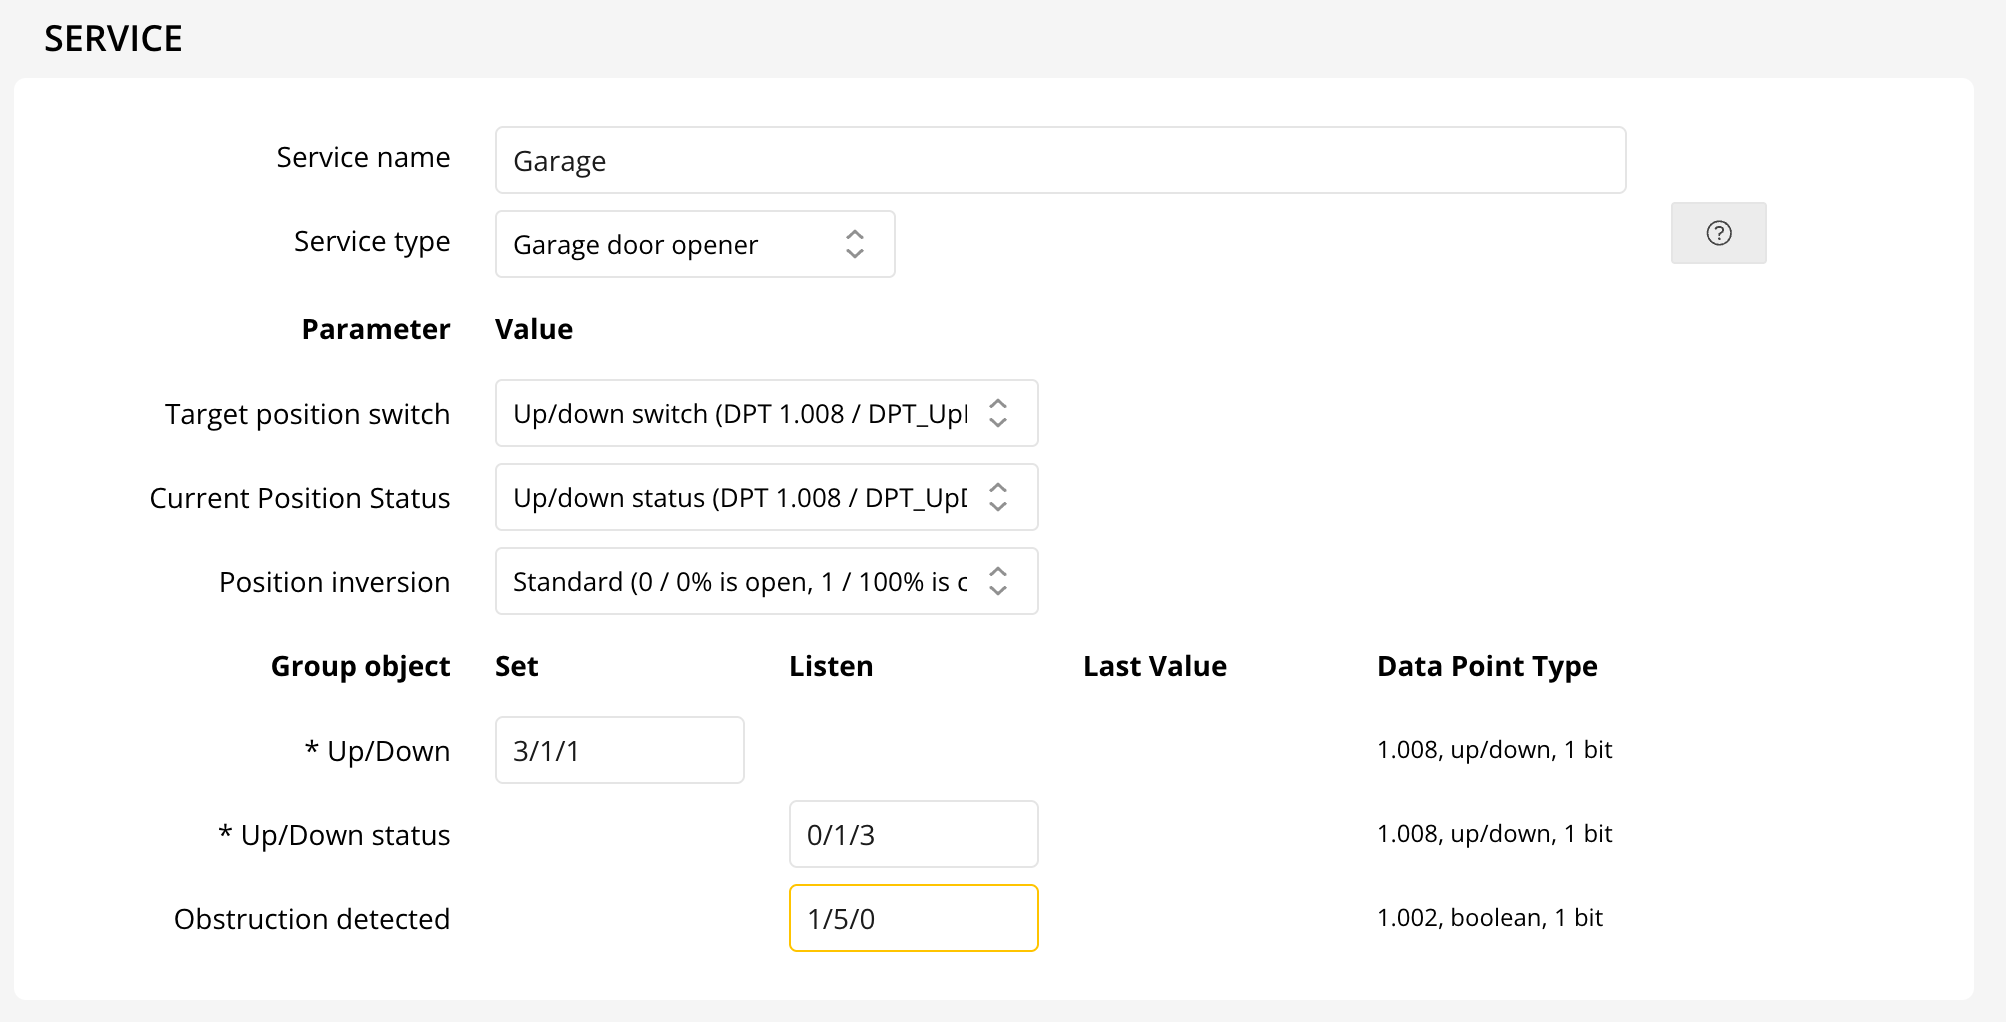Click the chevron on Target position switch selector

tap(997, 413)
